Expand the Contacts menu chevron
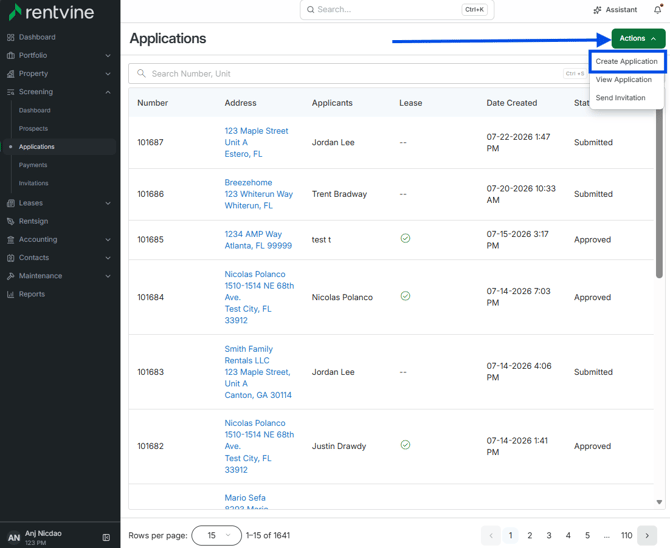Image resolution: width=670 pixels, height=548 pixels. 108,258
